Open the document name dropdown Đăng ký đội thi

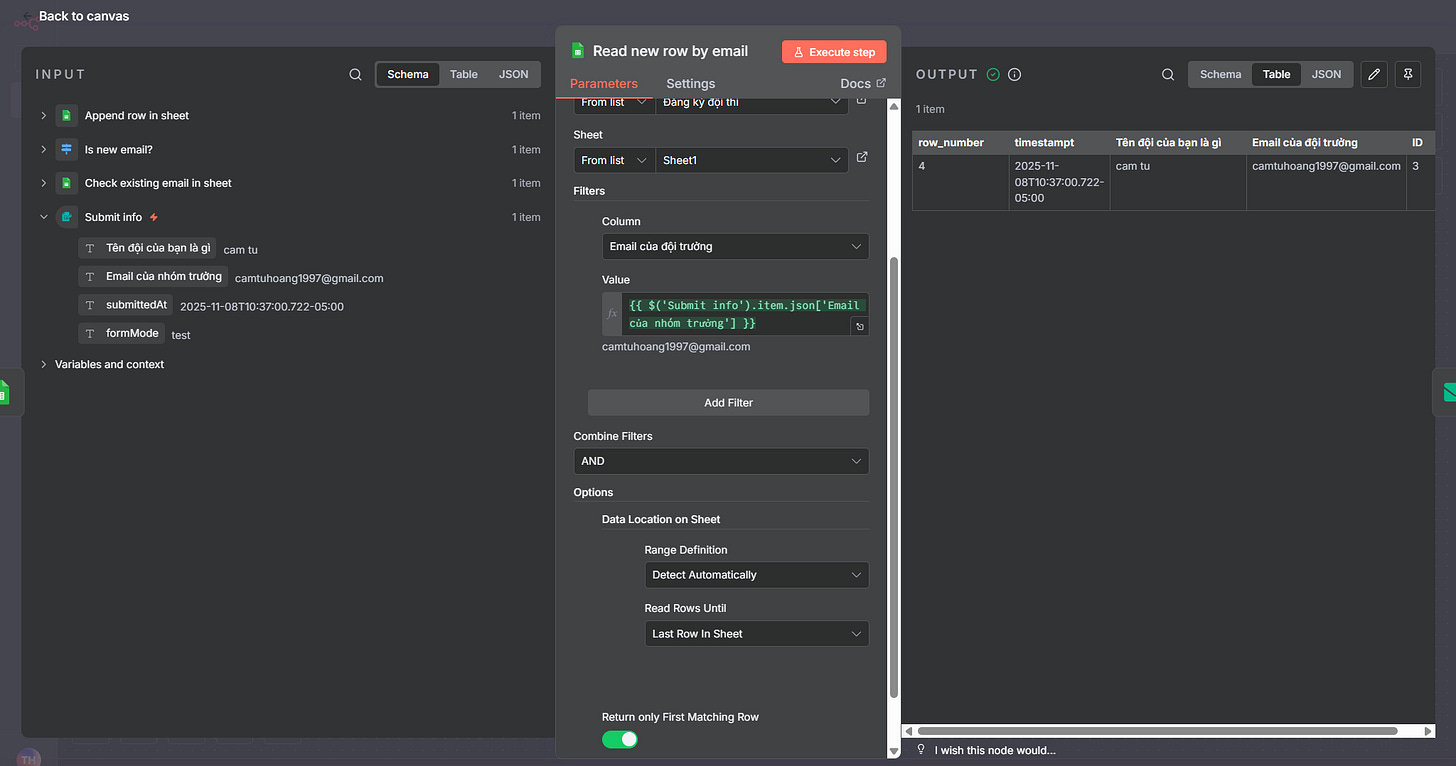[752, 102]
